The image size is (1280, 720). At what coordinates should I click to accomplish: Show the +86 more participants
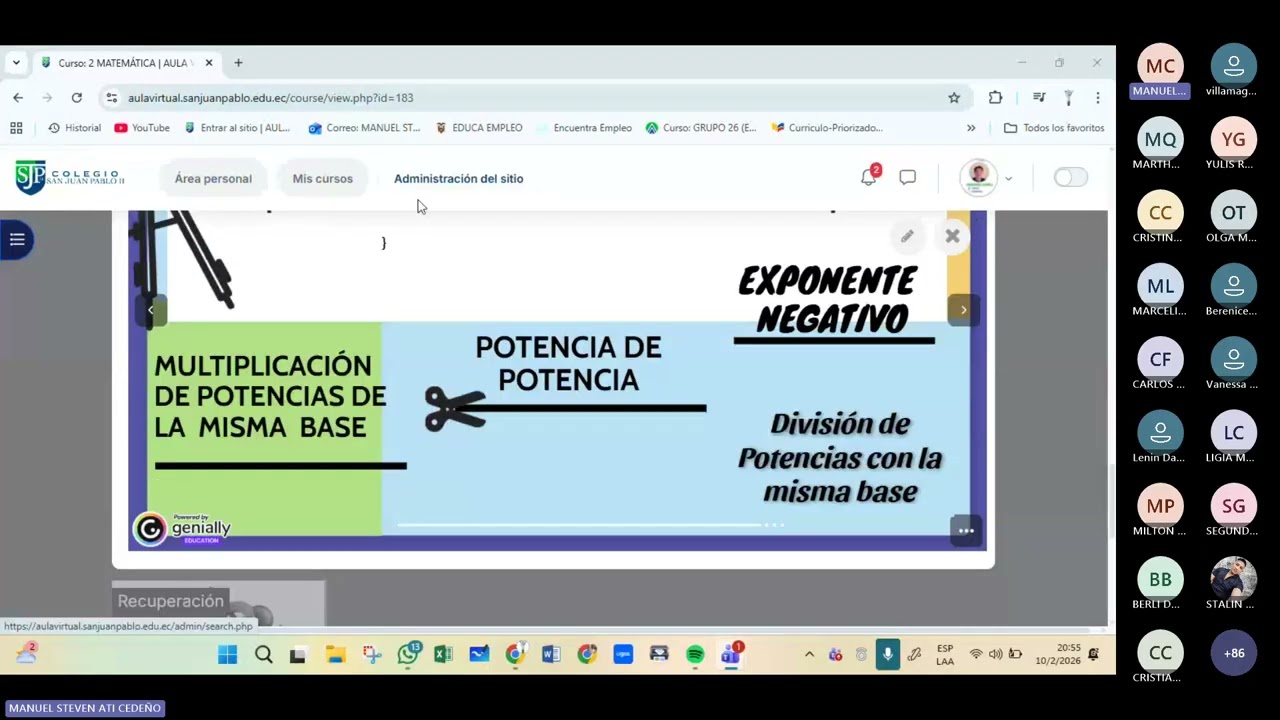click(x=1234, y=653)
